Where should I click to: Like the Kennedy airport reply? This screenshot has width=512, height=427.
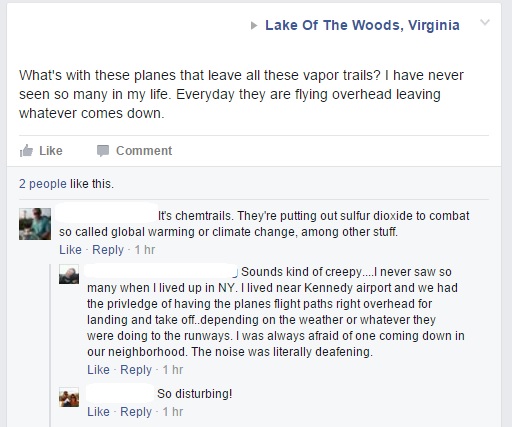coord(98,370)
